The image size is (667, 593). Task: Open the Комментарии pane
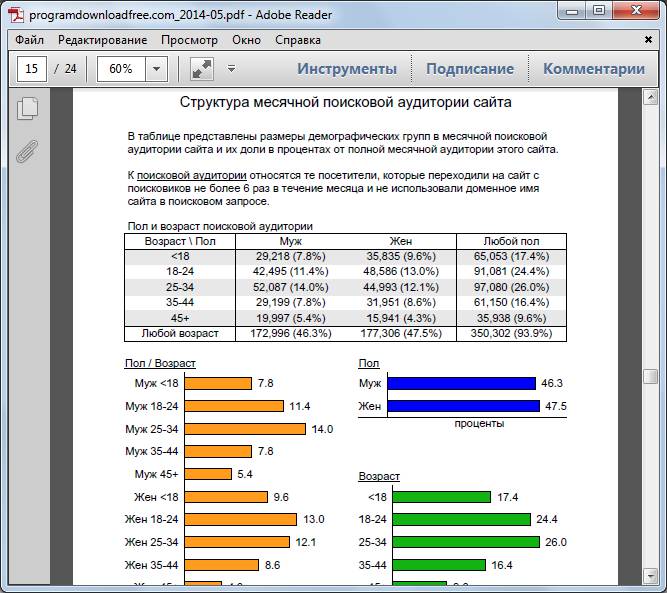pyautogui.click(x=594, y=69)
